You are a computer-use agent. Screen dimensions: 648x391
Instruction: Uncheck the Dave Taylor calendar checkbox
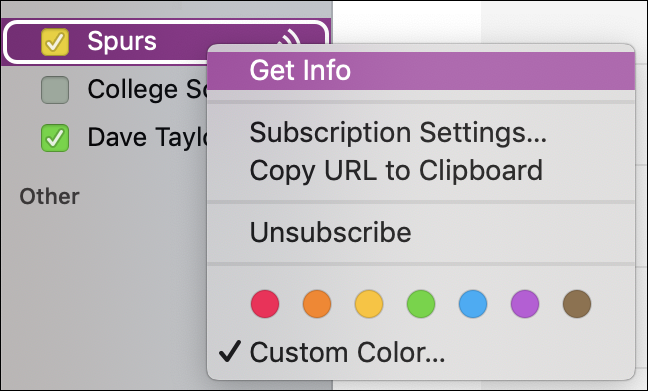[x=55, y=138]
